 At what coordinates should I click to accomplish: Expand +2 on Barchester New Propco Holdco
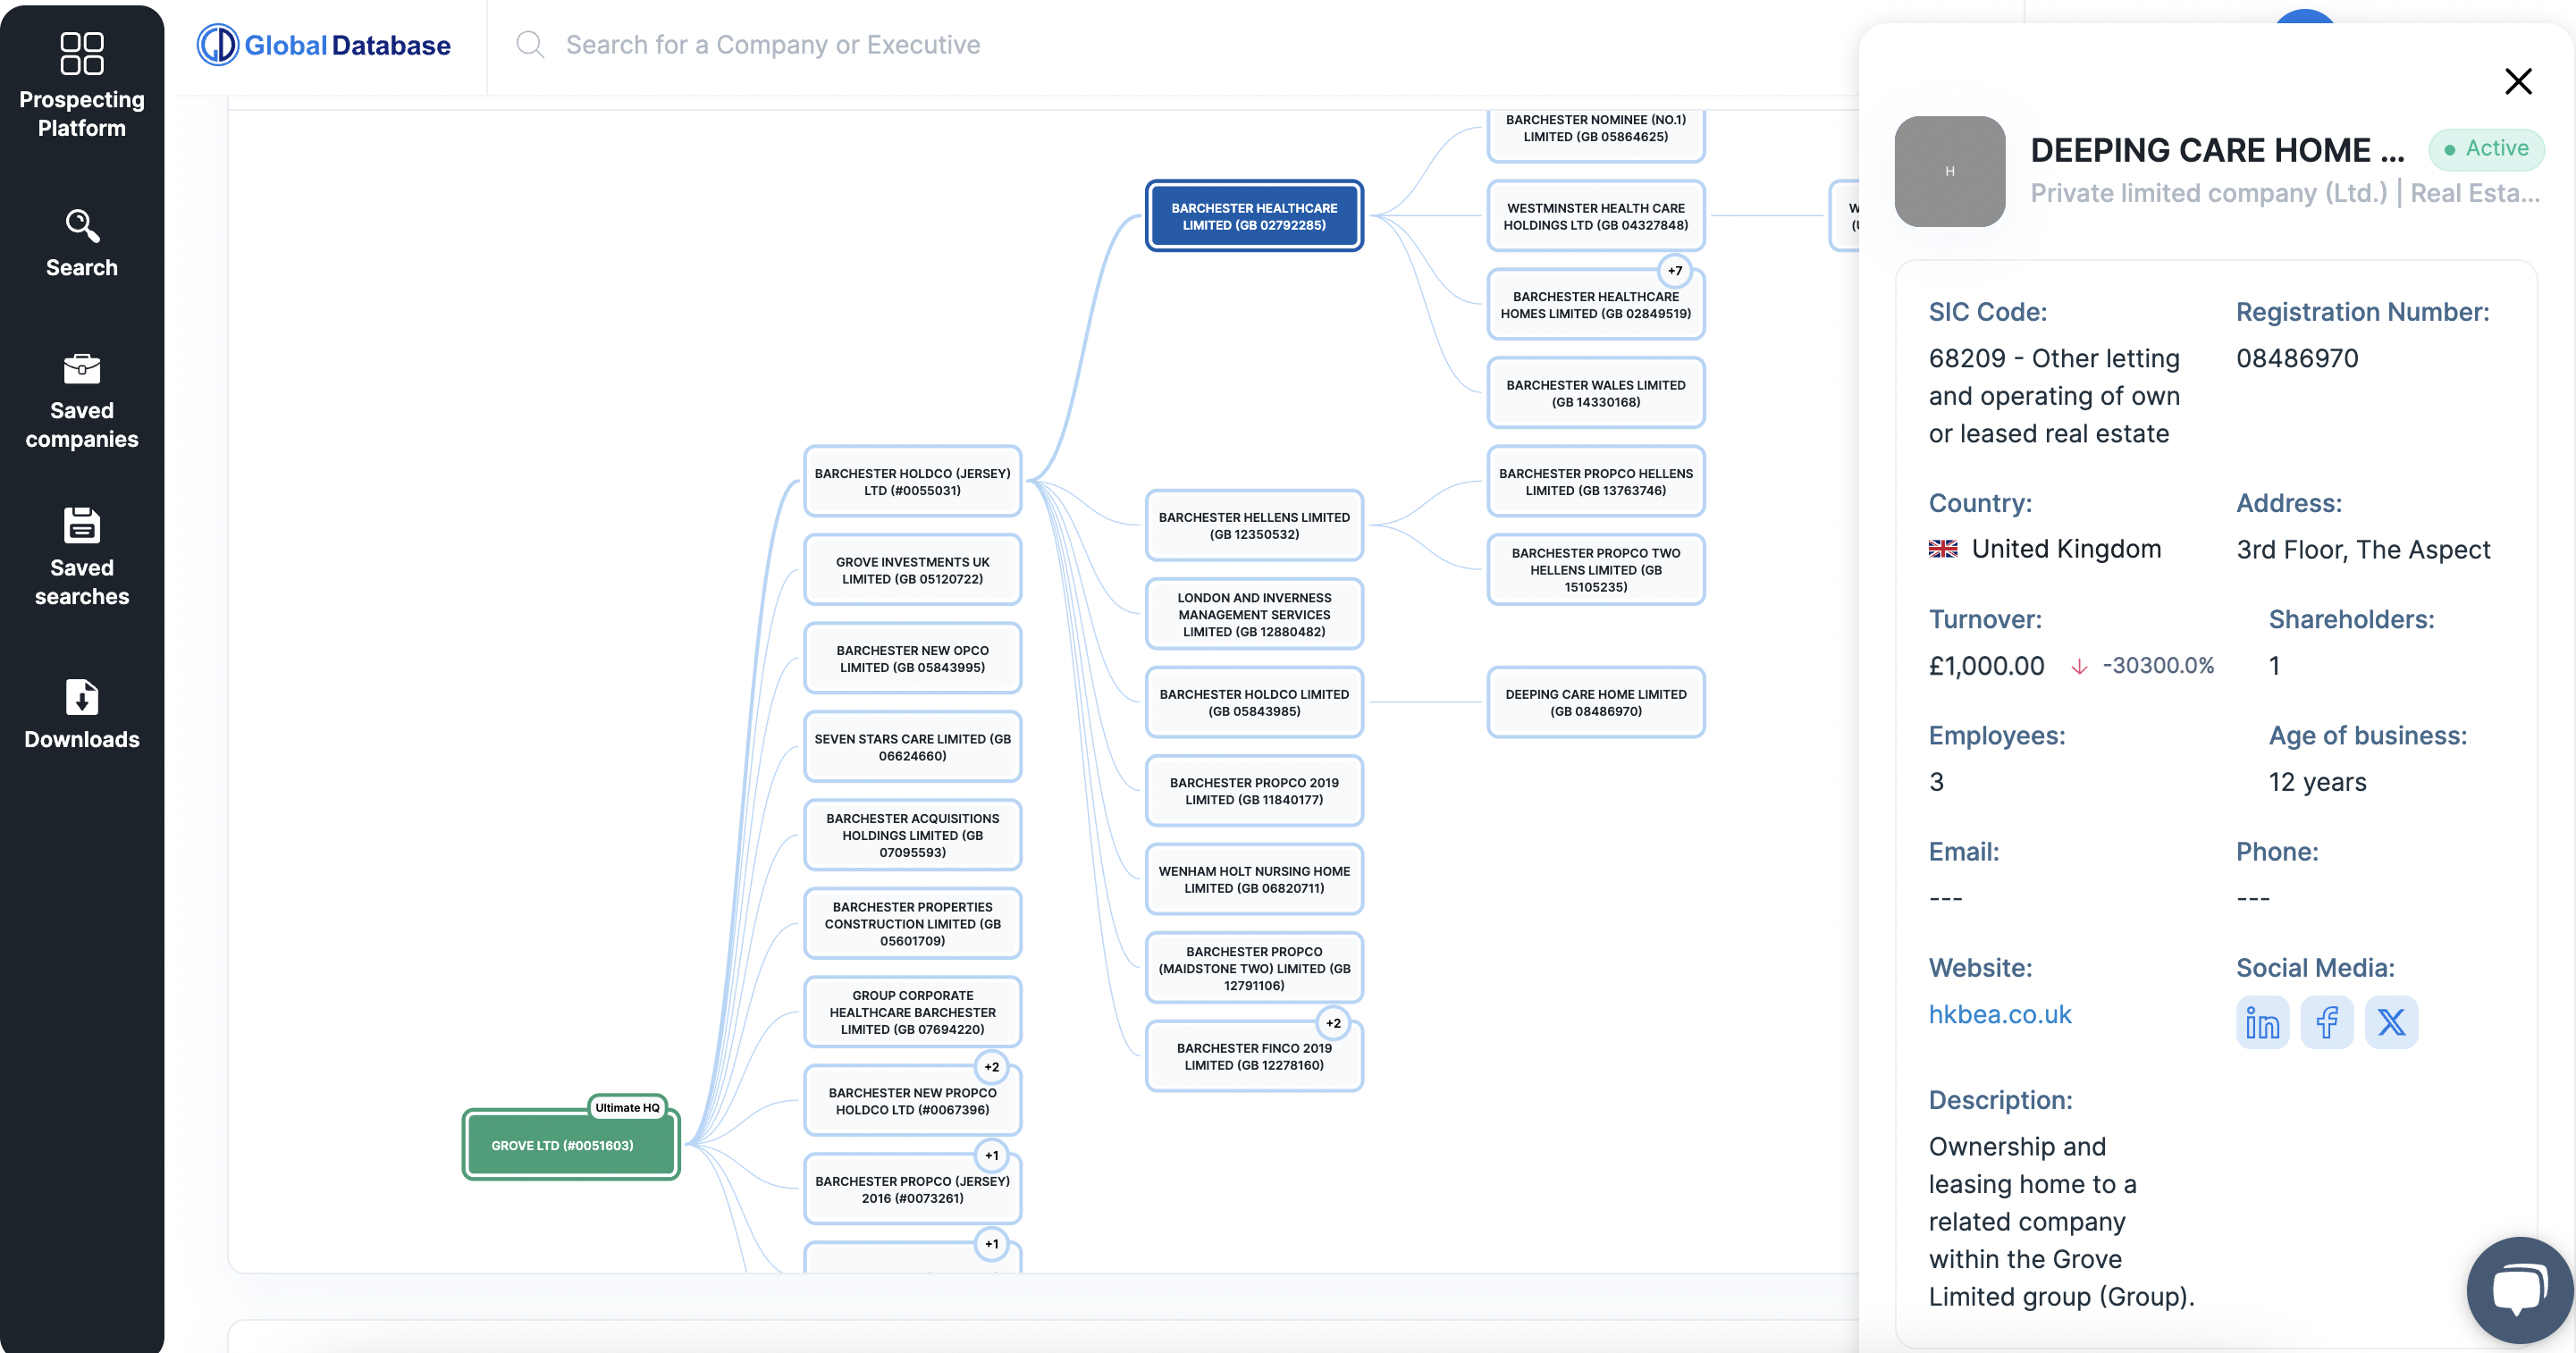[991, 1067]
